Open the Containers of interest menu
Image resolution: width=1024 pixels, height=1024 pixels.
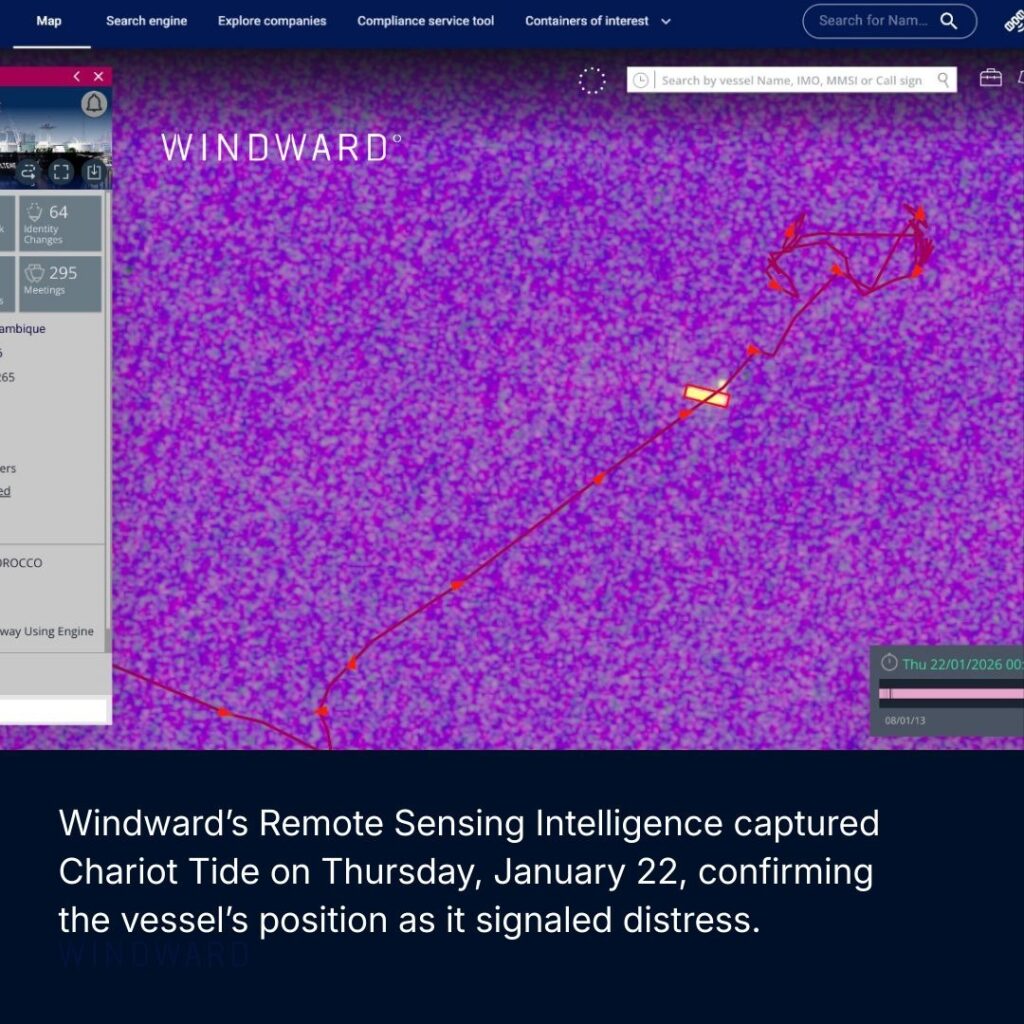point(598,21)
